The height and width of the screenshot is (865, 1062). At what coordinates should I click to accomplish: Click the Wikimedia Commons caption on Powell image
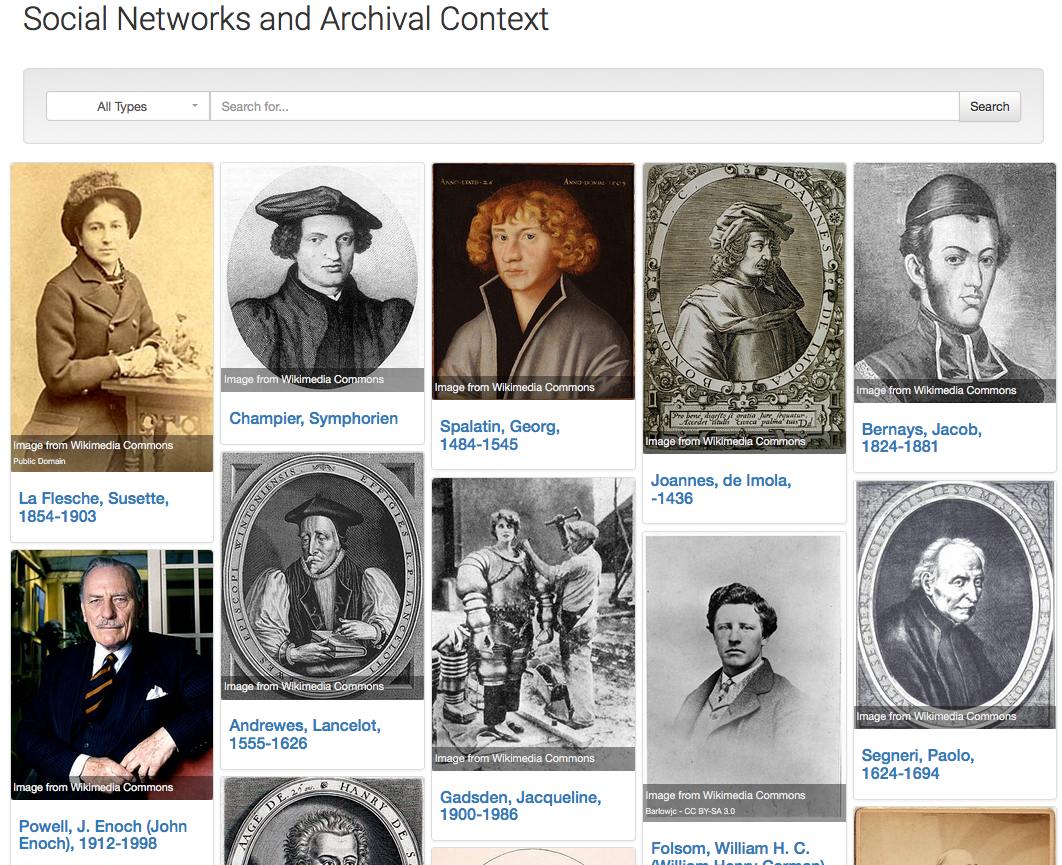[x=93, y=787]
